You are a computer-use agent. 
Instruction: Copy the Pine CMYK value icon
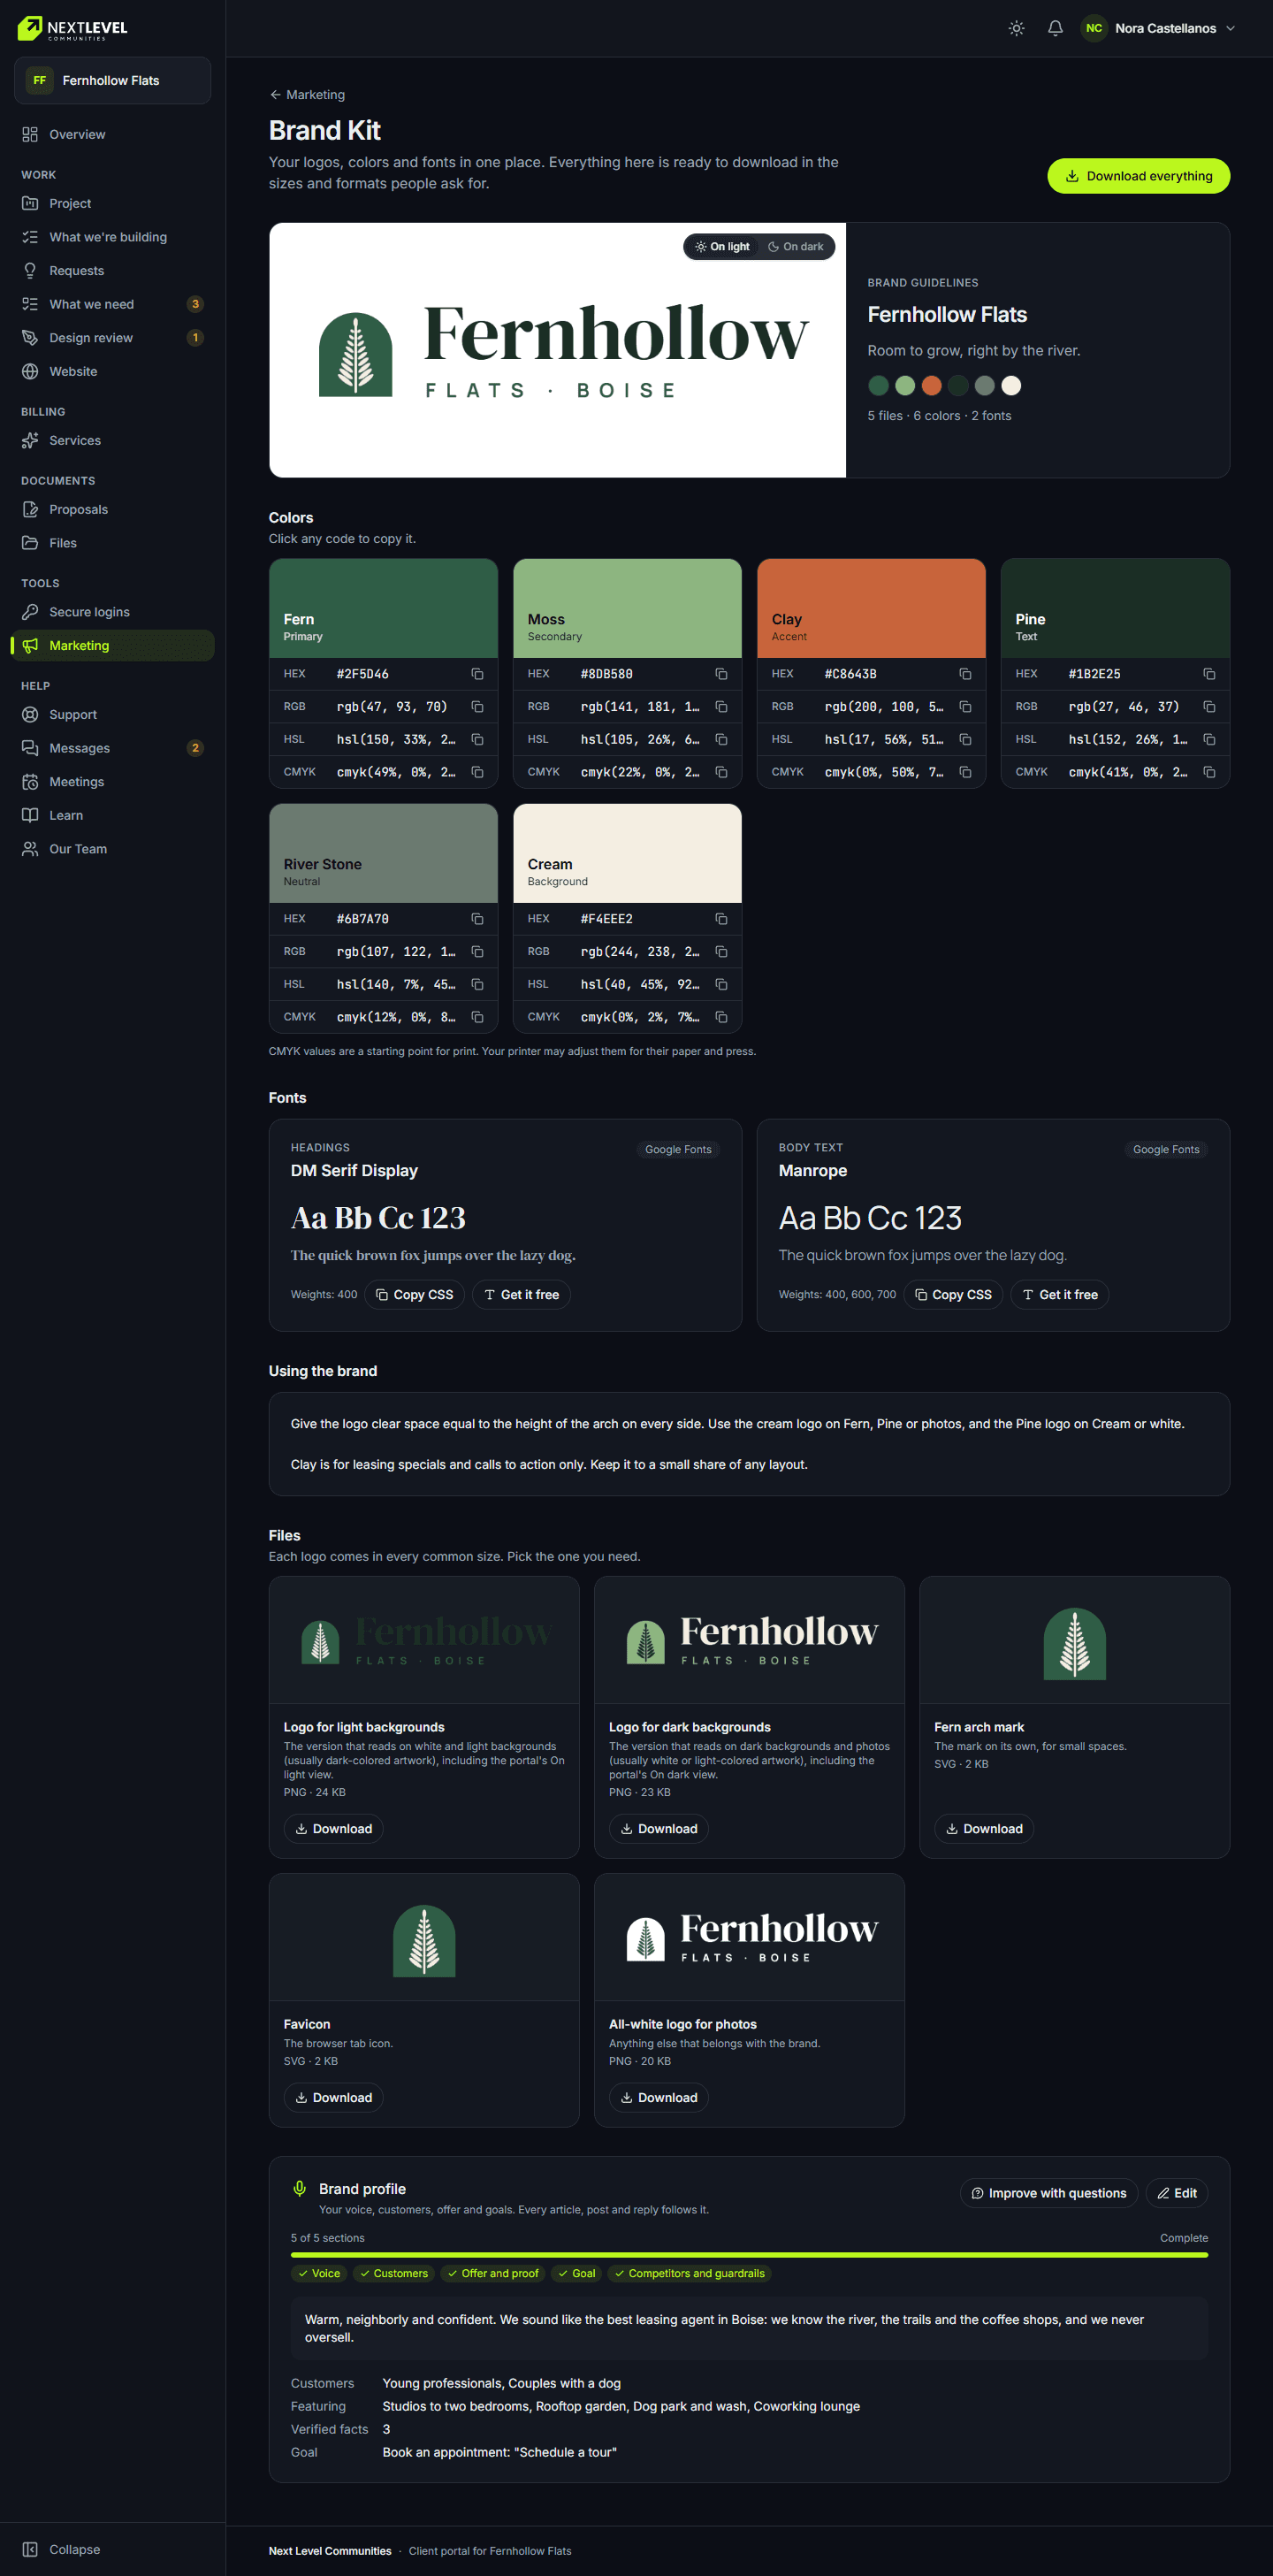point(1209,772)
